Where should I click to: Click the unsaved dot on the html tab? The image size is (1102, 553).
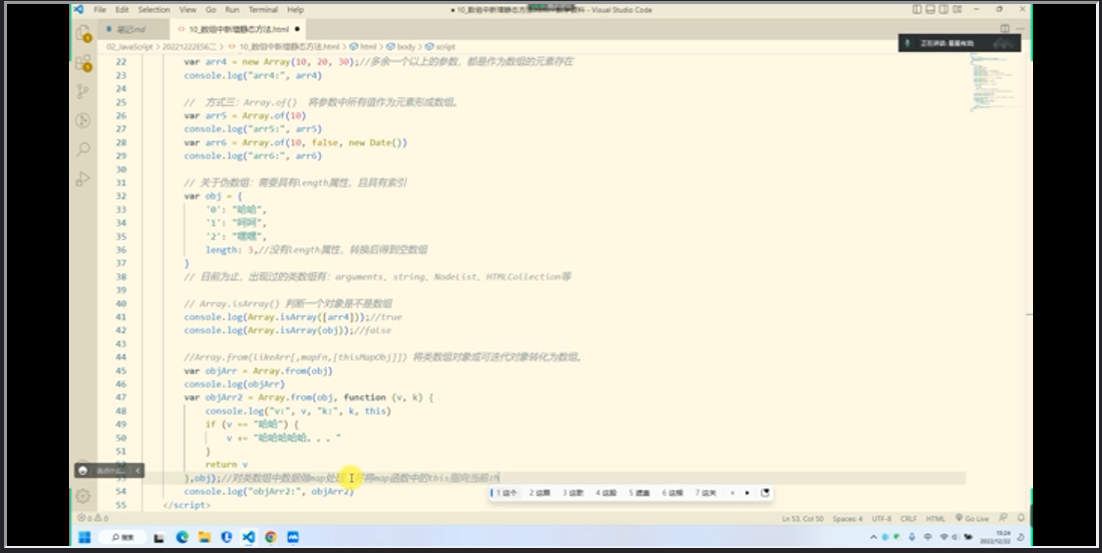tap(297, 30)
